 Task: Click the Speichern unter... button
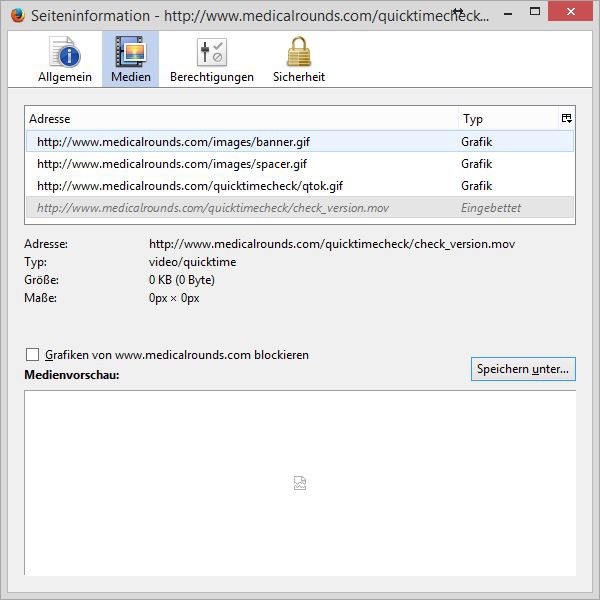pyautogui.click(x=522, y=369)
